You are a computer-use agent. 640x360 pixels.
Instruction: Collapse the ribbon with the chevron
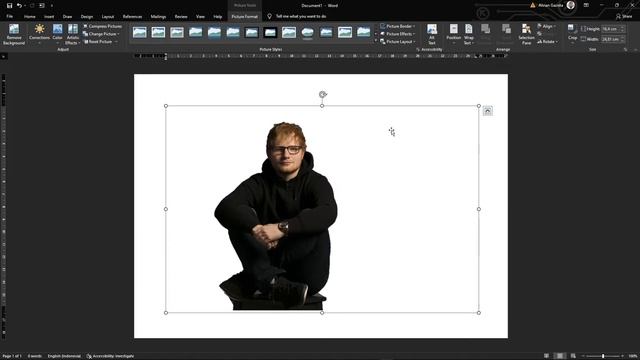pyautogui.click(x=636, y=49)
